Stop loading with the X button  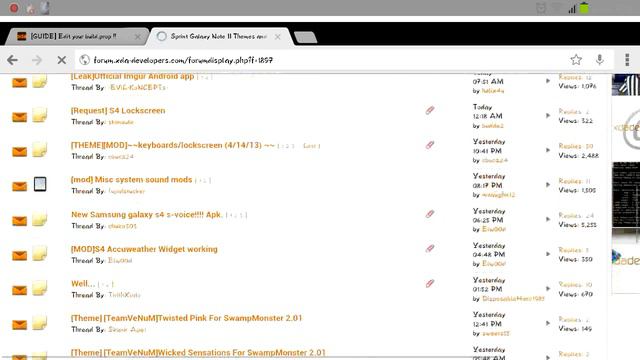[62, 60]
